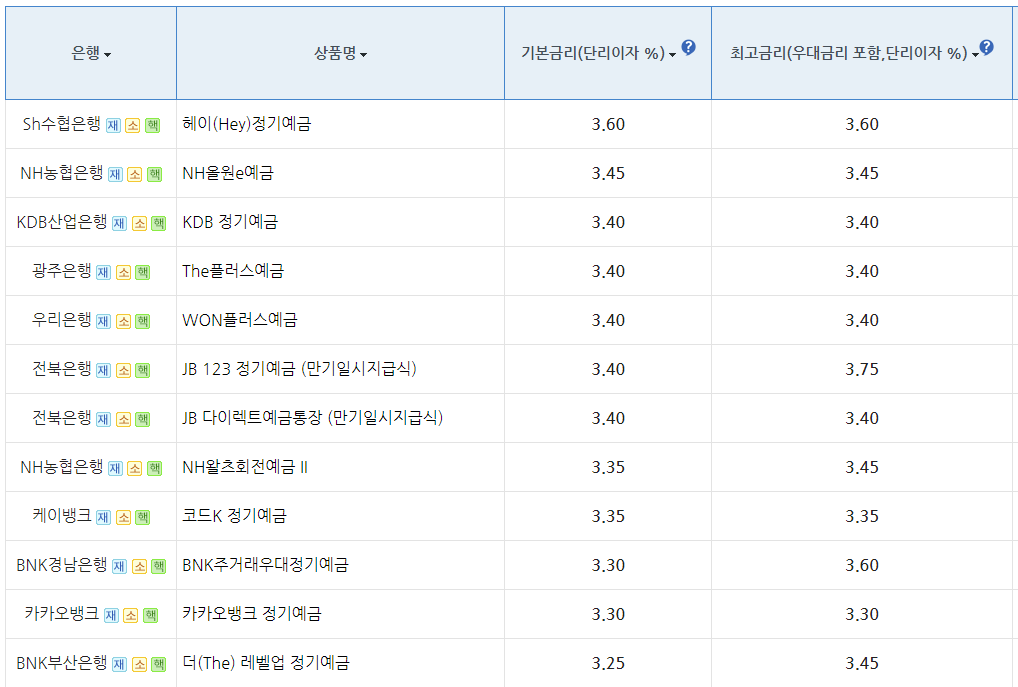The width and height of the screenshot is (1018, 687).
Task: Click green 핵 badge beside BNK부산은행
Action: click(158, 664)
